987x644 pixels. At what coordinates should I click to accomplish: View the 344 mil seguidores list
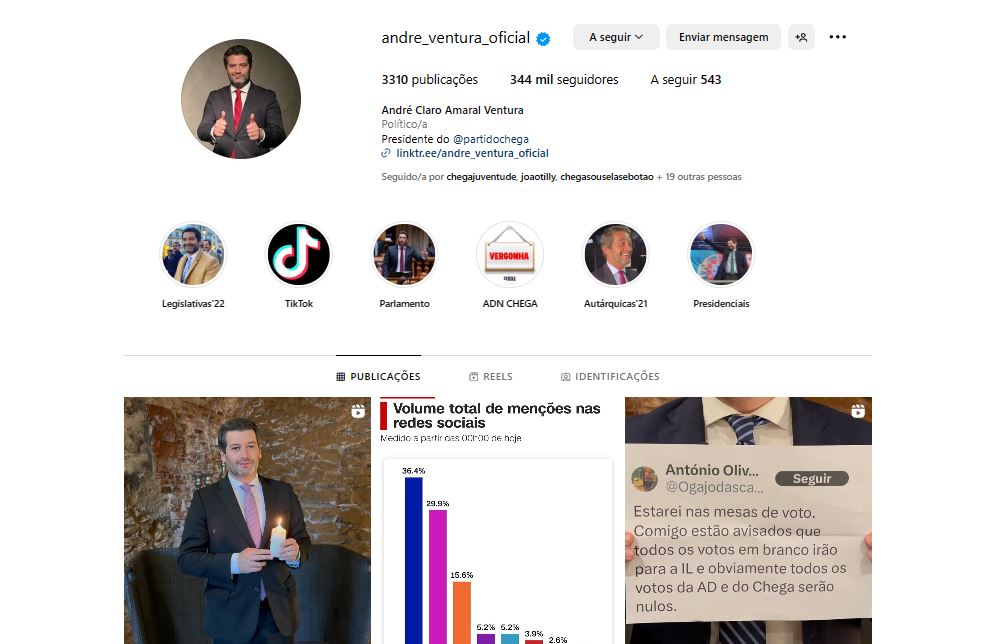(564, 80)
